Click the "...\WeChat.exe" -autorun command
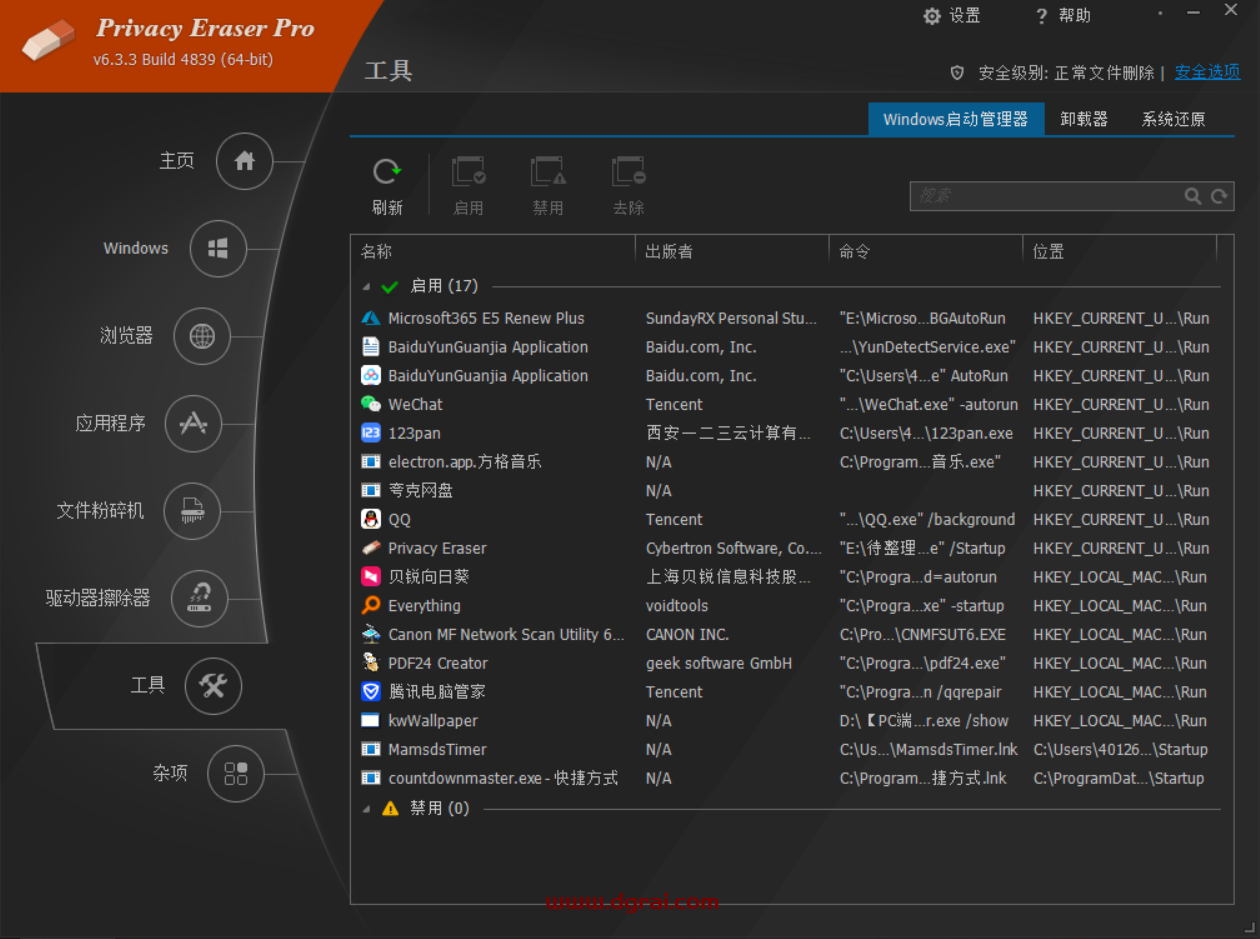Screen dimensions: 1260x939 pos(928,404)
